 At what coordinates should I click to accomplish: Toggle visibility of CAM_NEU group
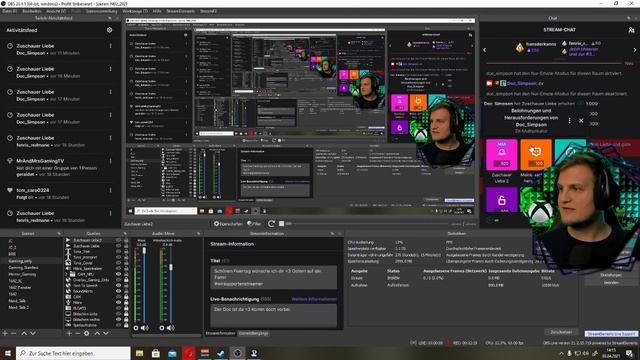tap(118, 274)
